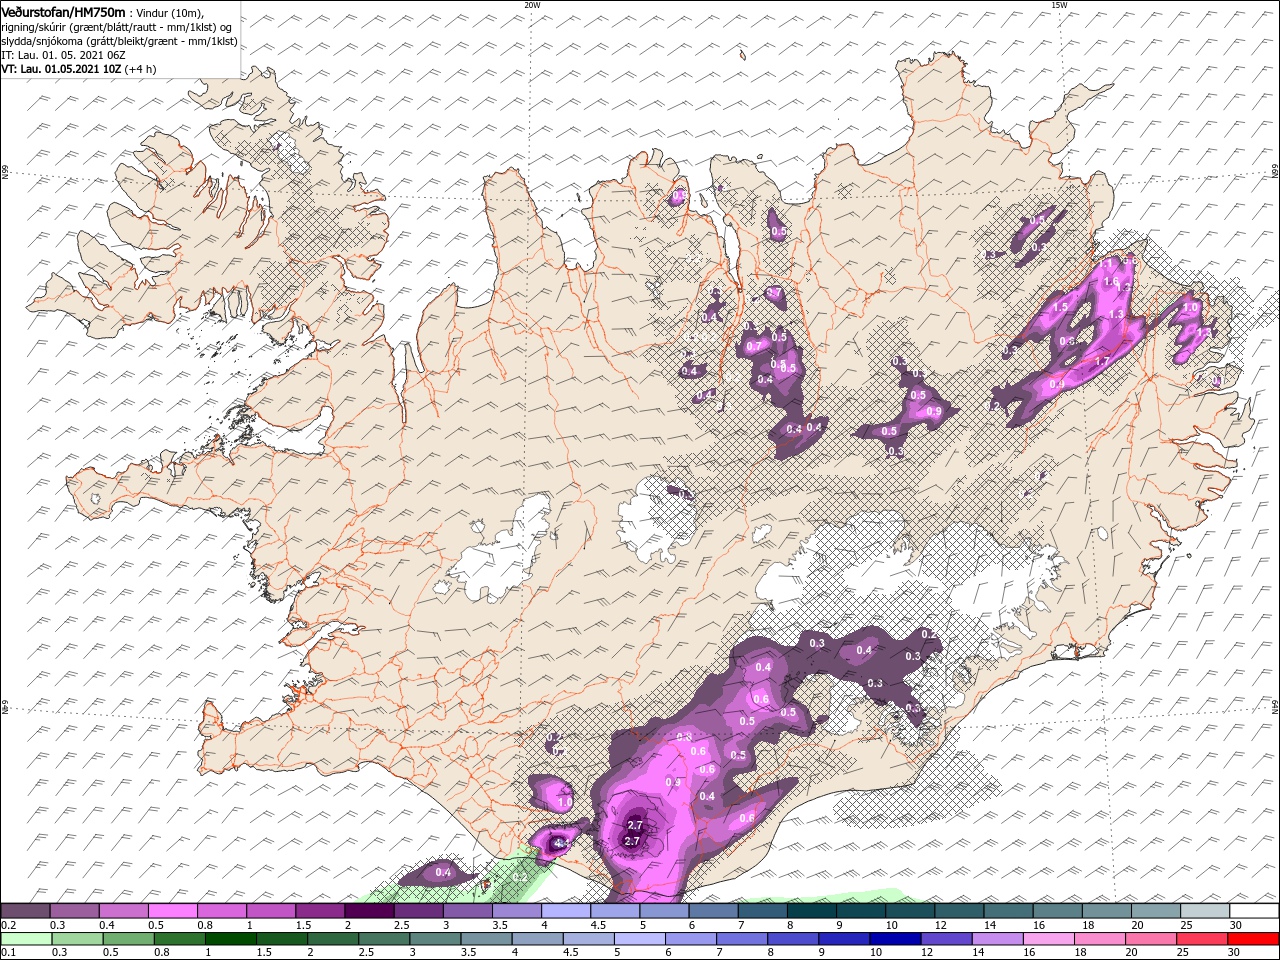Select the dark teal 8 swatch in the top legend
Viewport: 1280px width, 960px height.
click(812, 911)
